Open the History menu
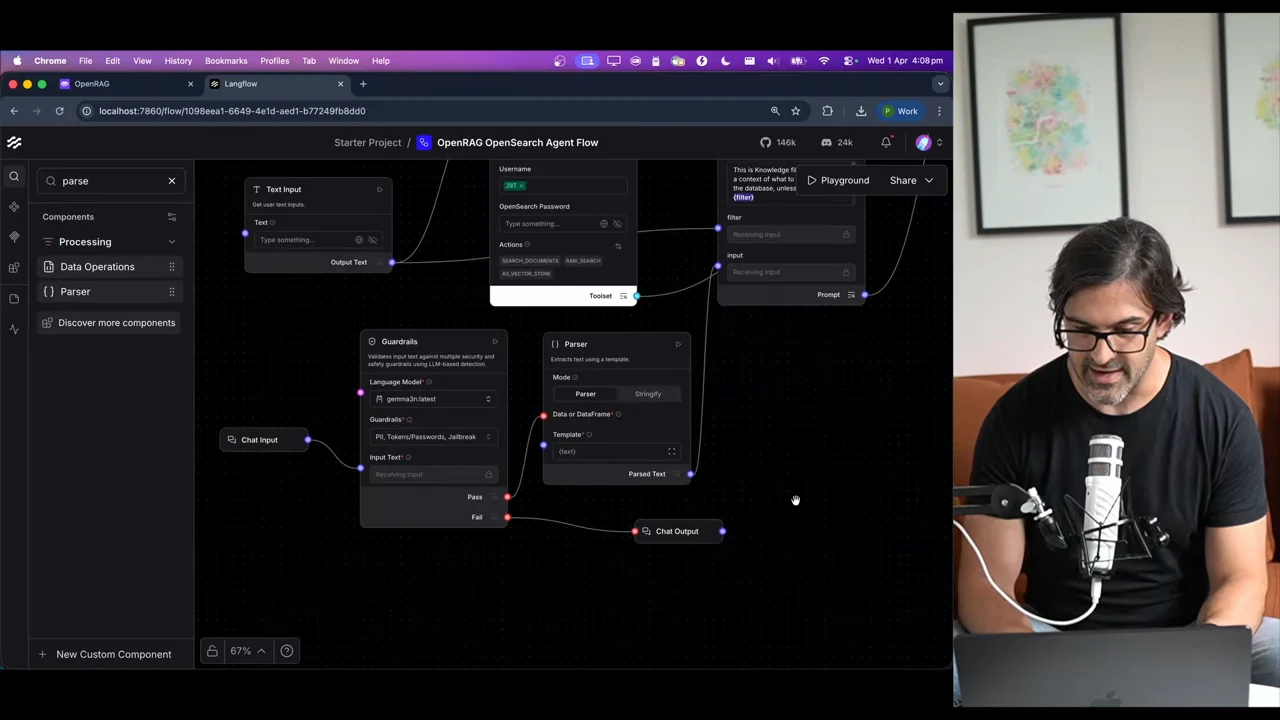 point(178,61)
